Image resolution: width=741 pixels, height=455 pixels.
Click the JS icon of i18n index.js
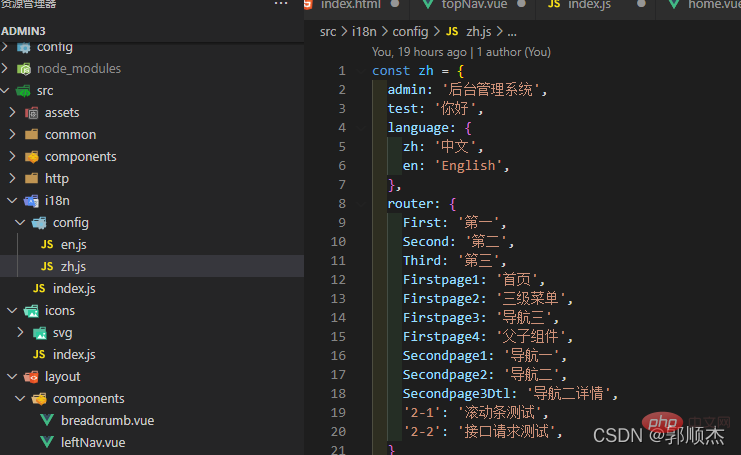click(39, 289)
